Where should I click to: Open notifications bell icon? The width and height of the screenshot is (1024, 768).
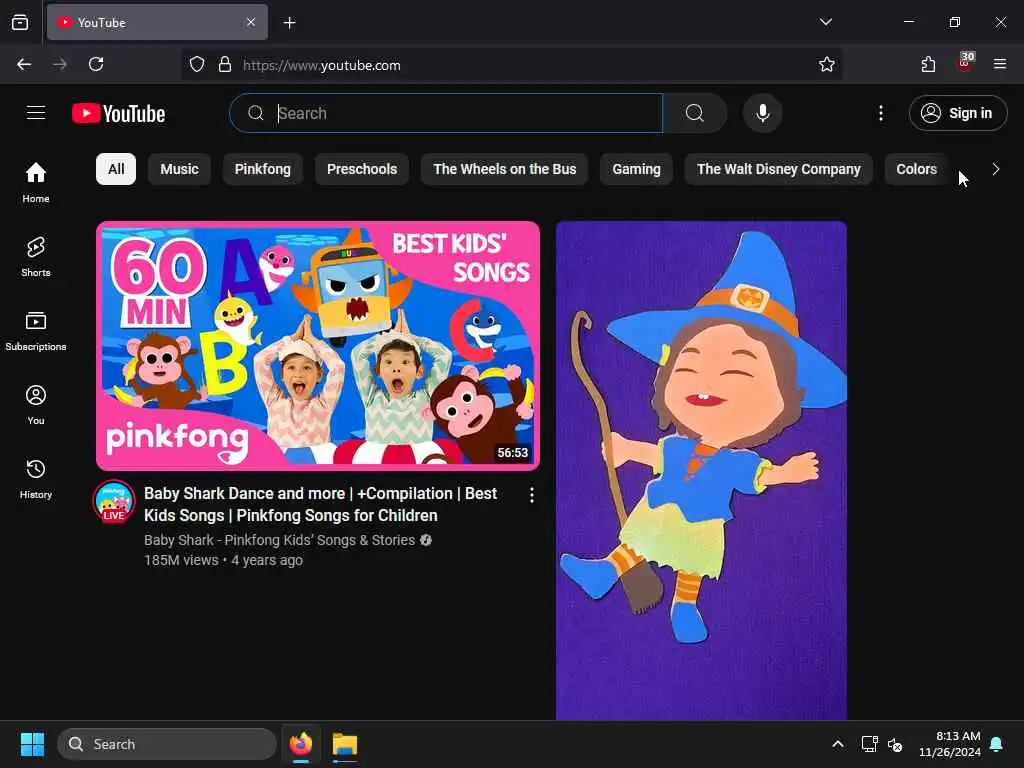[997, 744]
